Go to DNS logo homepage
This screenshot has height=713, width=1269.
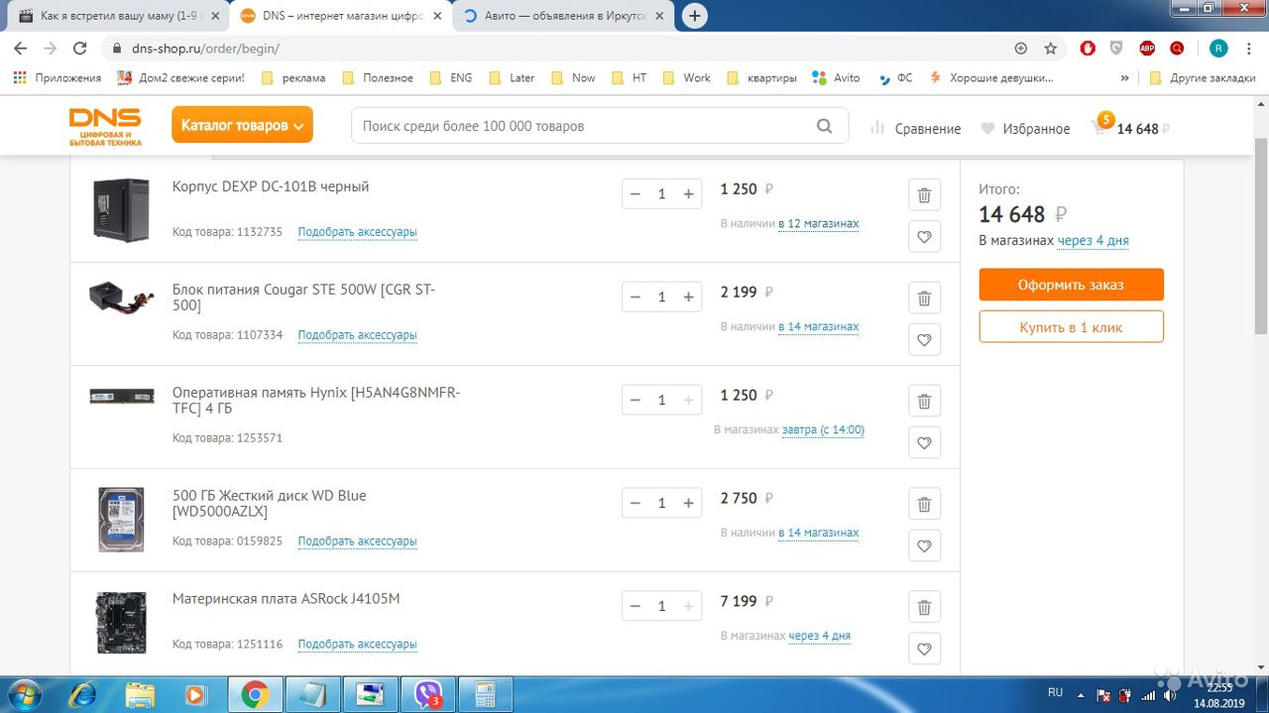[x=105, y=127]
